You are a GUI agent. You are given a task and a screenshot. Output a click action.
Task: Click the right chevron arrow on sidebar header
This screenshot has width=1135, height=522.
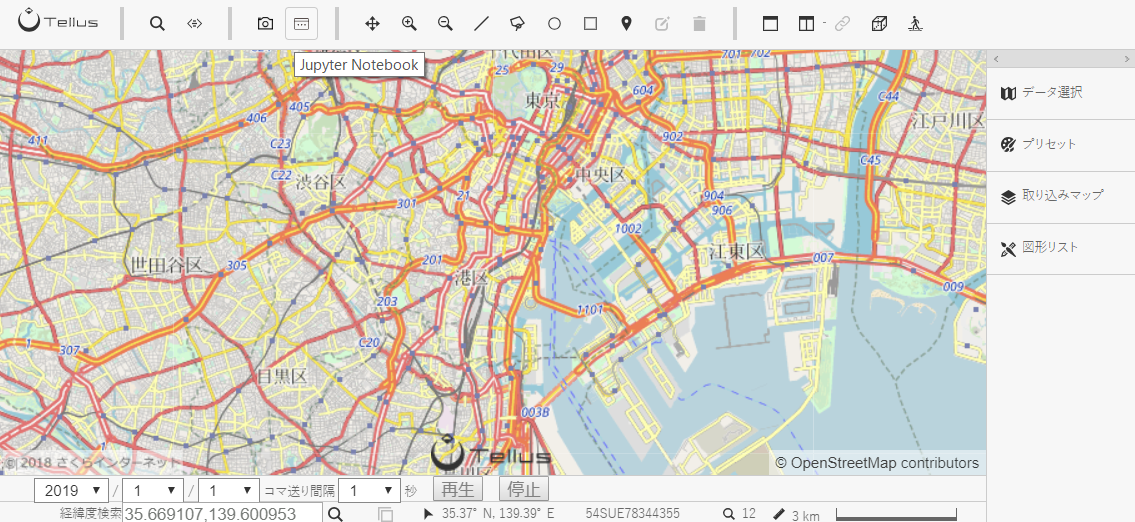coord(1126,59)
